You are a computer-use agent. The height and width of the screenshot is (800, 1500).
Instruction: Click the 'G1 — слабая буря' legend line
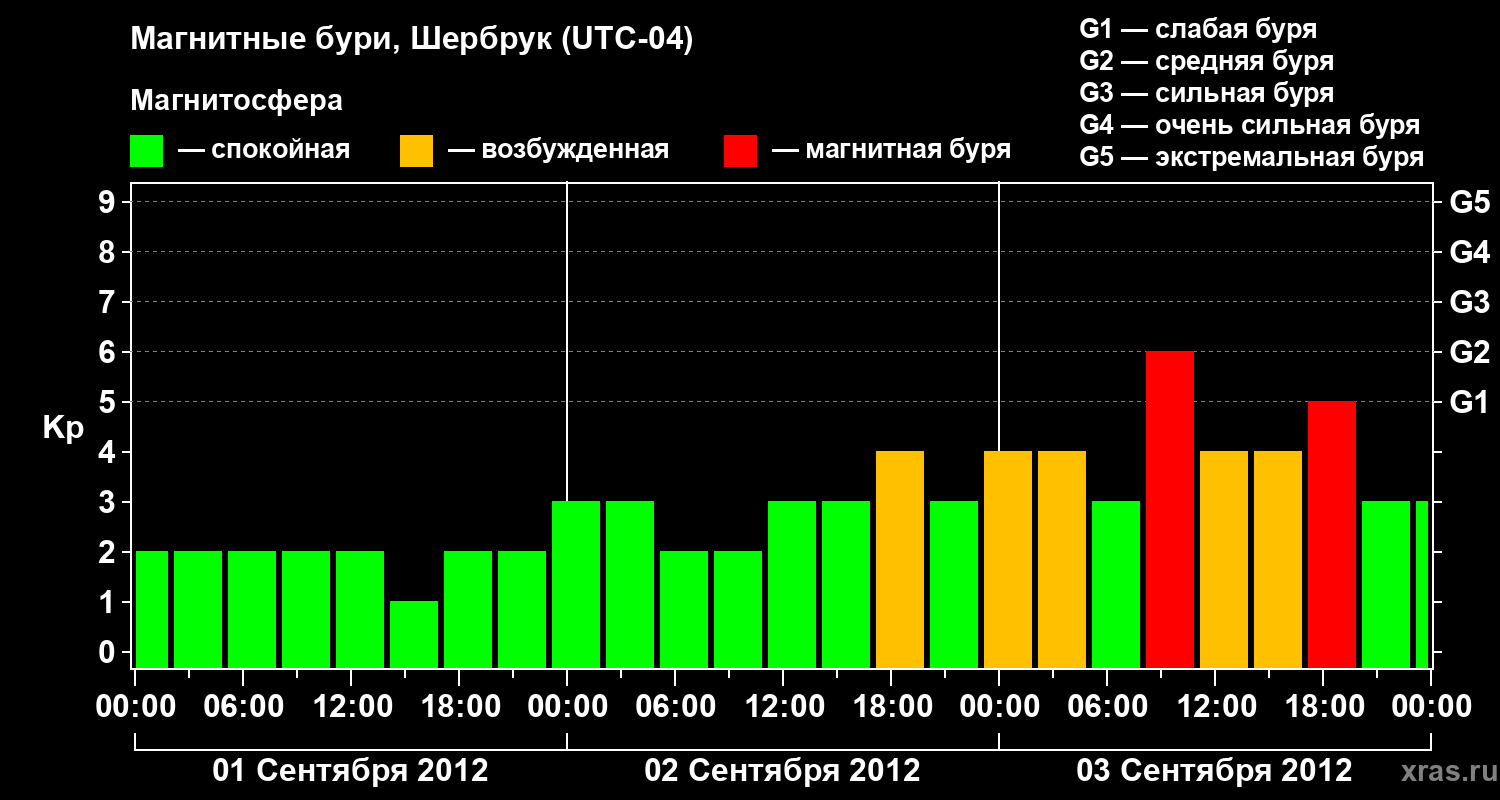point(1198,29)
